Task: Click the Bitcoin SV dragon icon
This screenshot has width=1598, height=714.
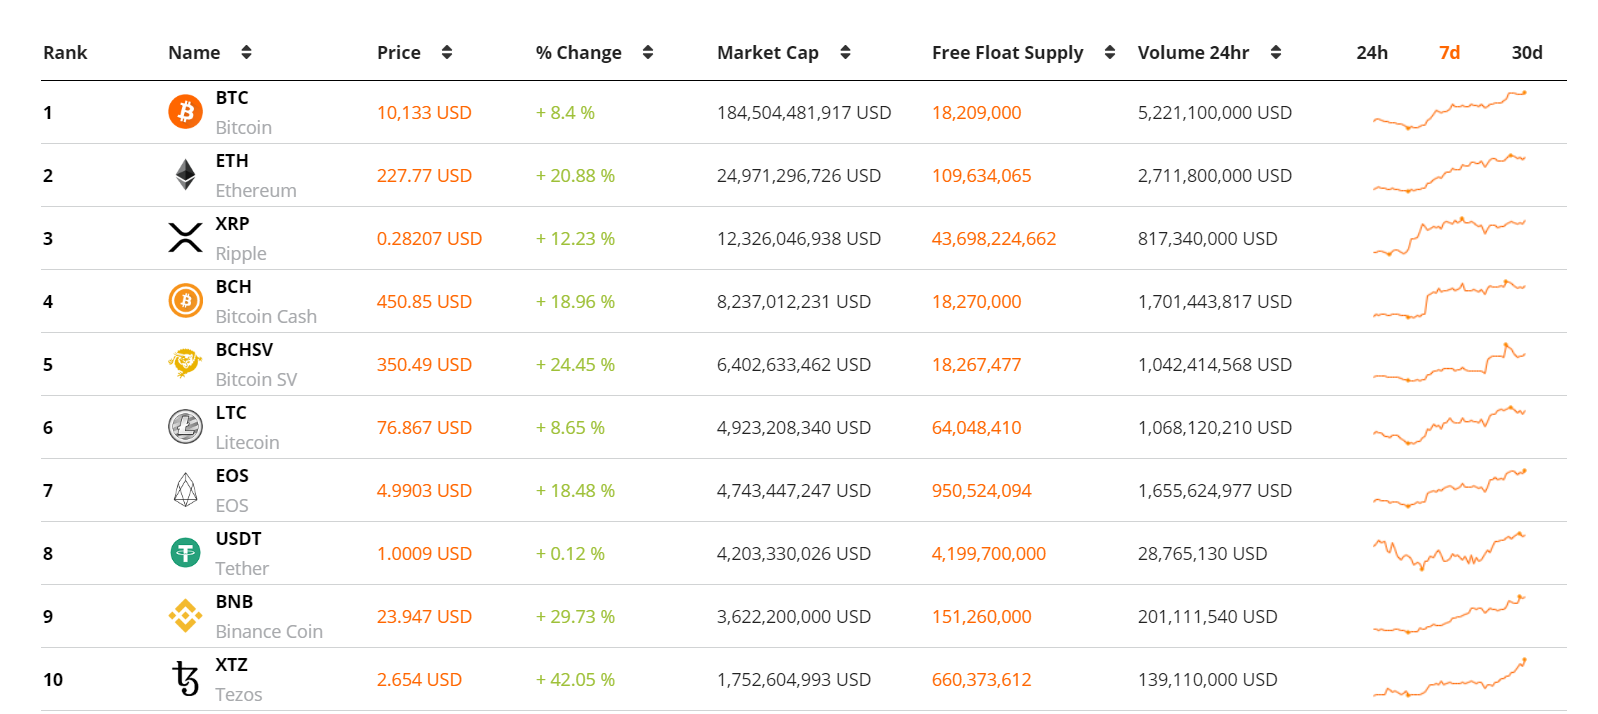Action: click(x=185, y=364)
